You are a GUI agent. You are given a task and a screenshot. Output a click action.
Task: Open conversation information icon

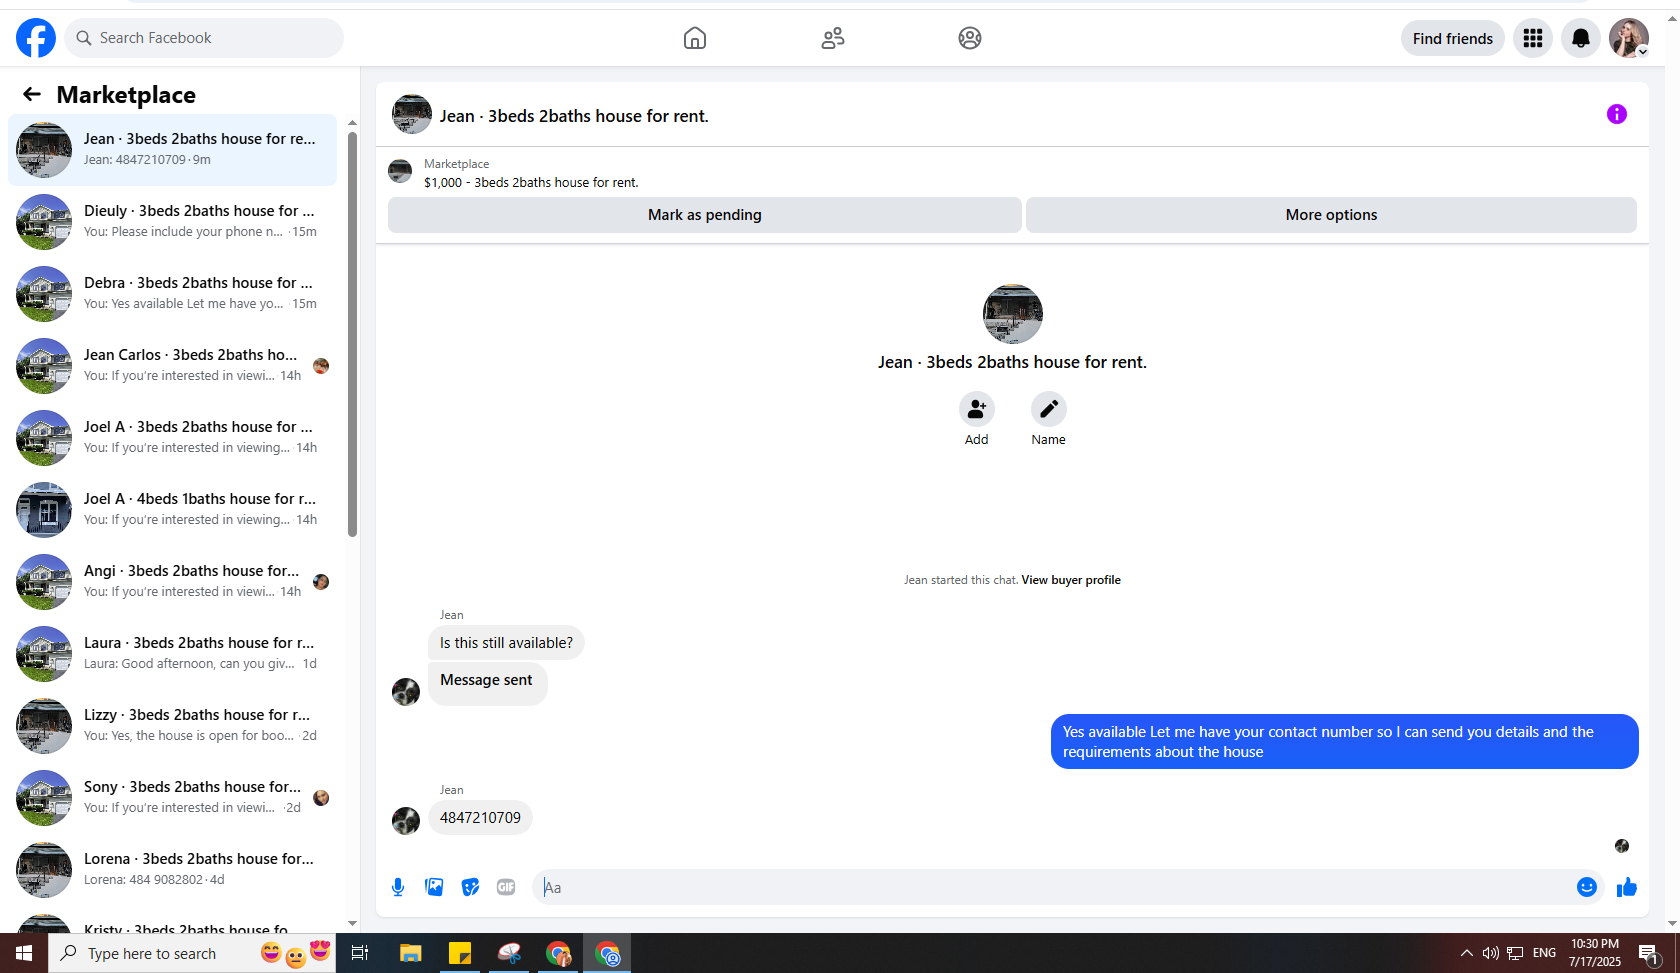pyautogui.click(x=1617, y=114)
